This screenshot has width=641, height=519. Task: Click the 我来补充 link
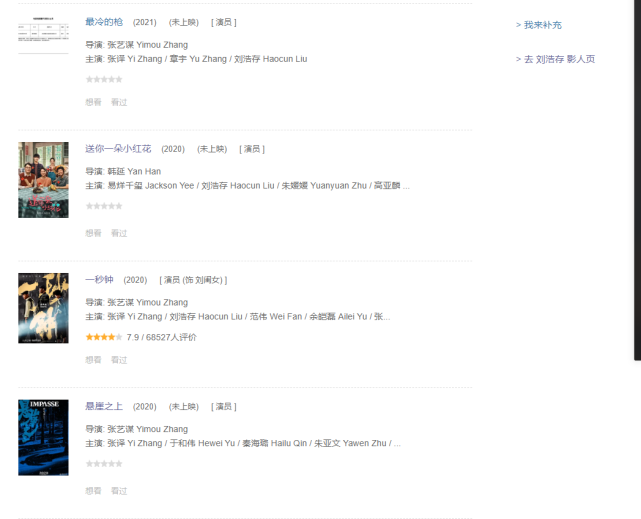point(539,25)
